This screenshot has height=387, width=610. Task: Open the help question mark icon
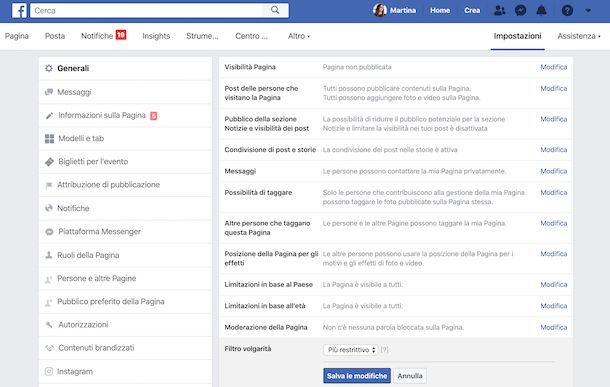click(567, 11)
